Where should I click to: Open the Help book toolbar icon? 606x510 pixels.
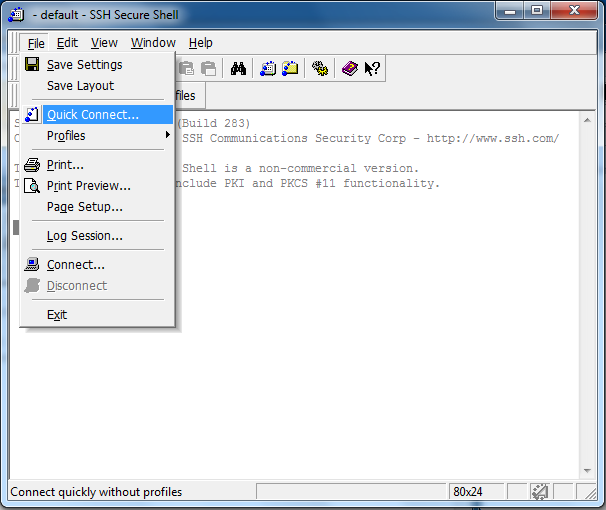[x=350, y=69]
